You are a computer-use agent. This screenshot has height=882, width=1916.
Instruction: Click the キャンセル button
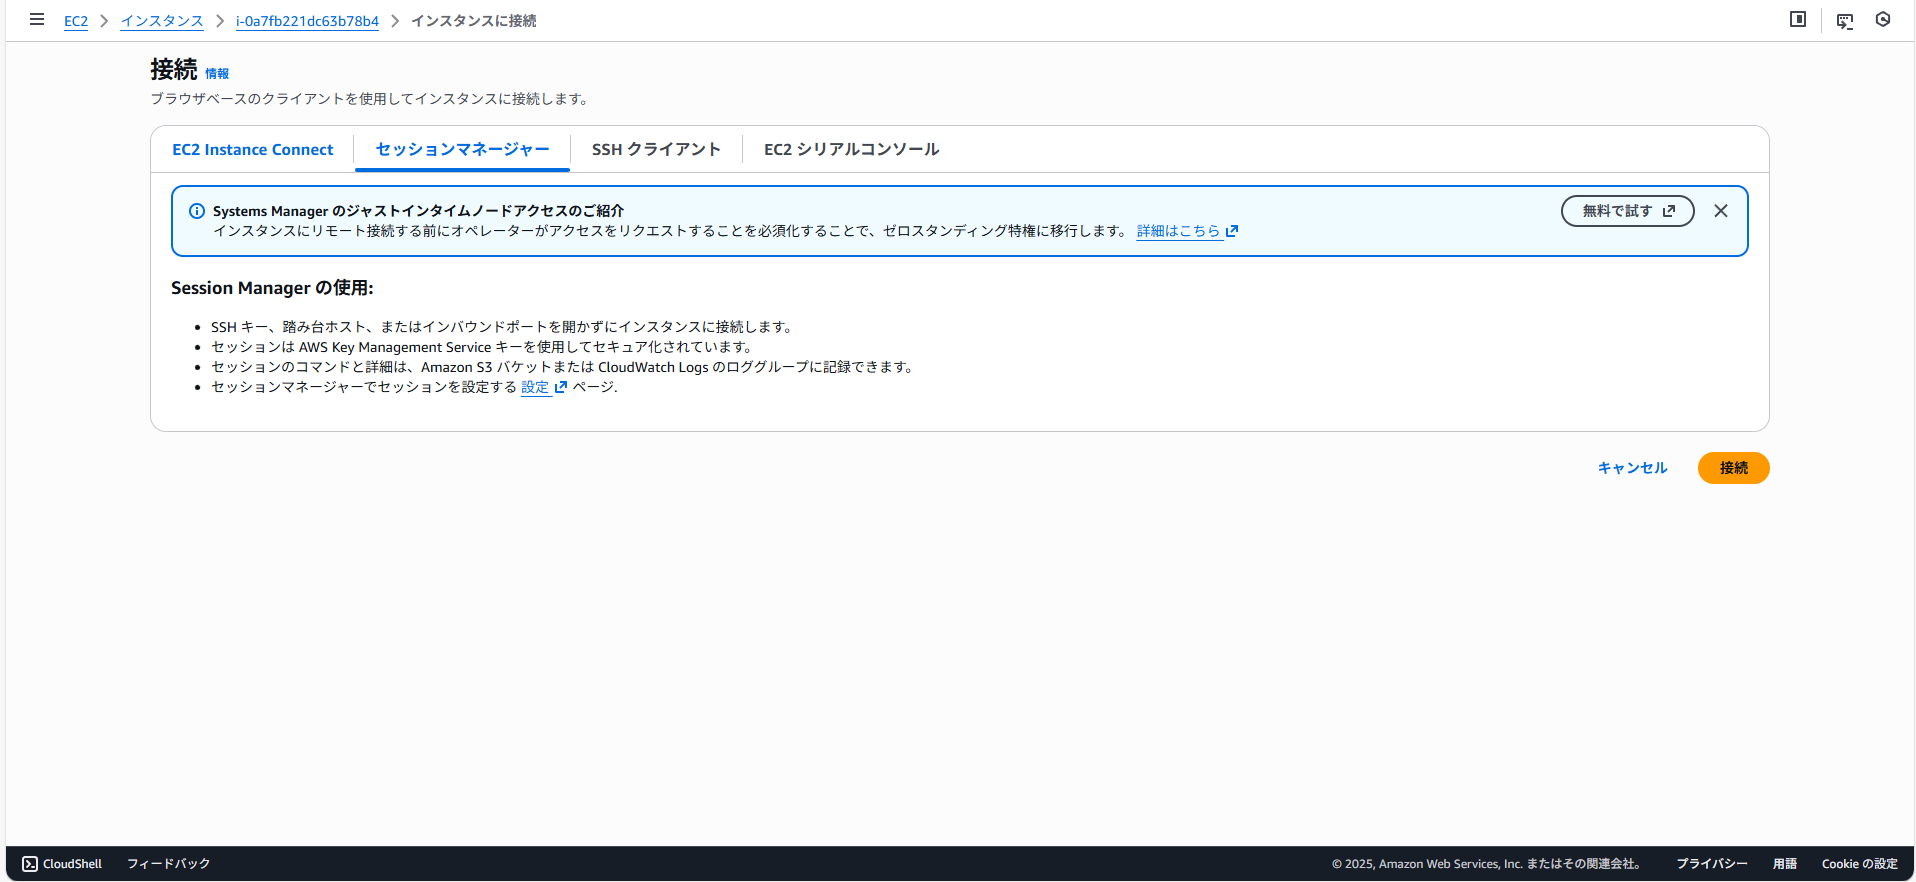(1632, 468)
